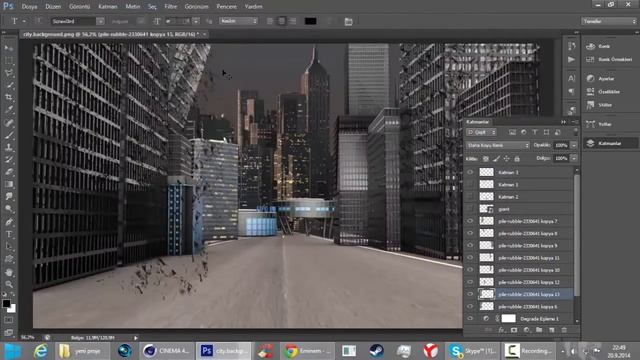The height and width of the screenshot is (360, 640).
Task: Hide pile-rubble kopya 8 layer
Action: [470, 233]
